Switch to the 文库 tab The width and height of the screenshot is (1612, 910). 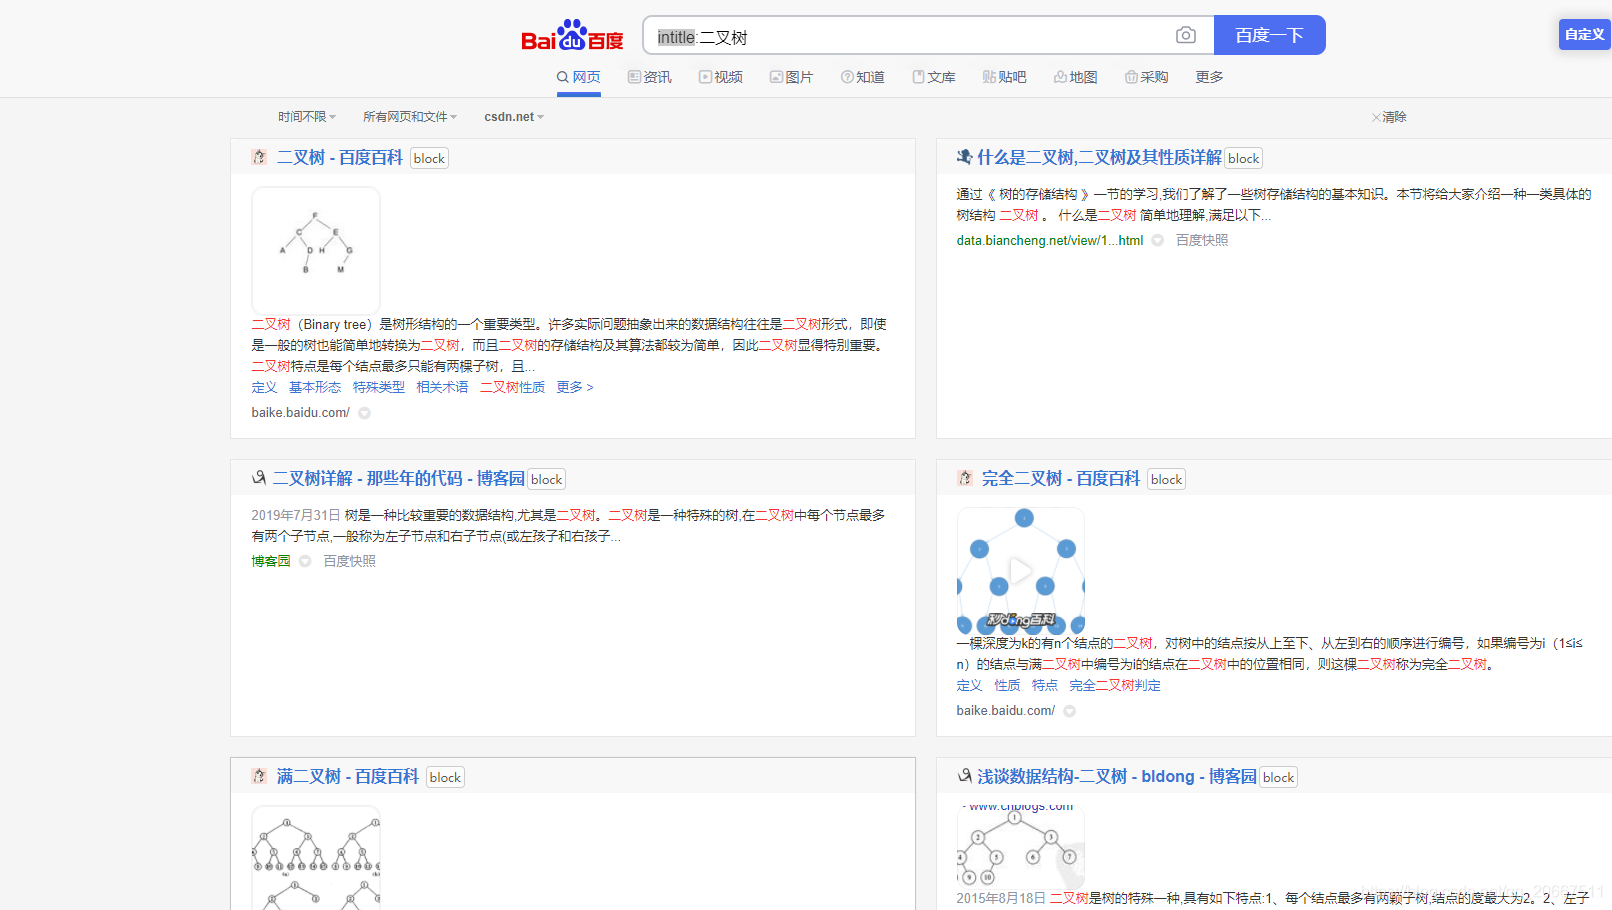[934, 77]
